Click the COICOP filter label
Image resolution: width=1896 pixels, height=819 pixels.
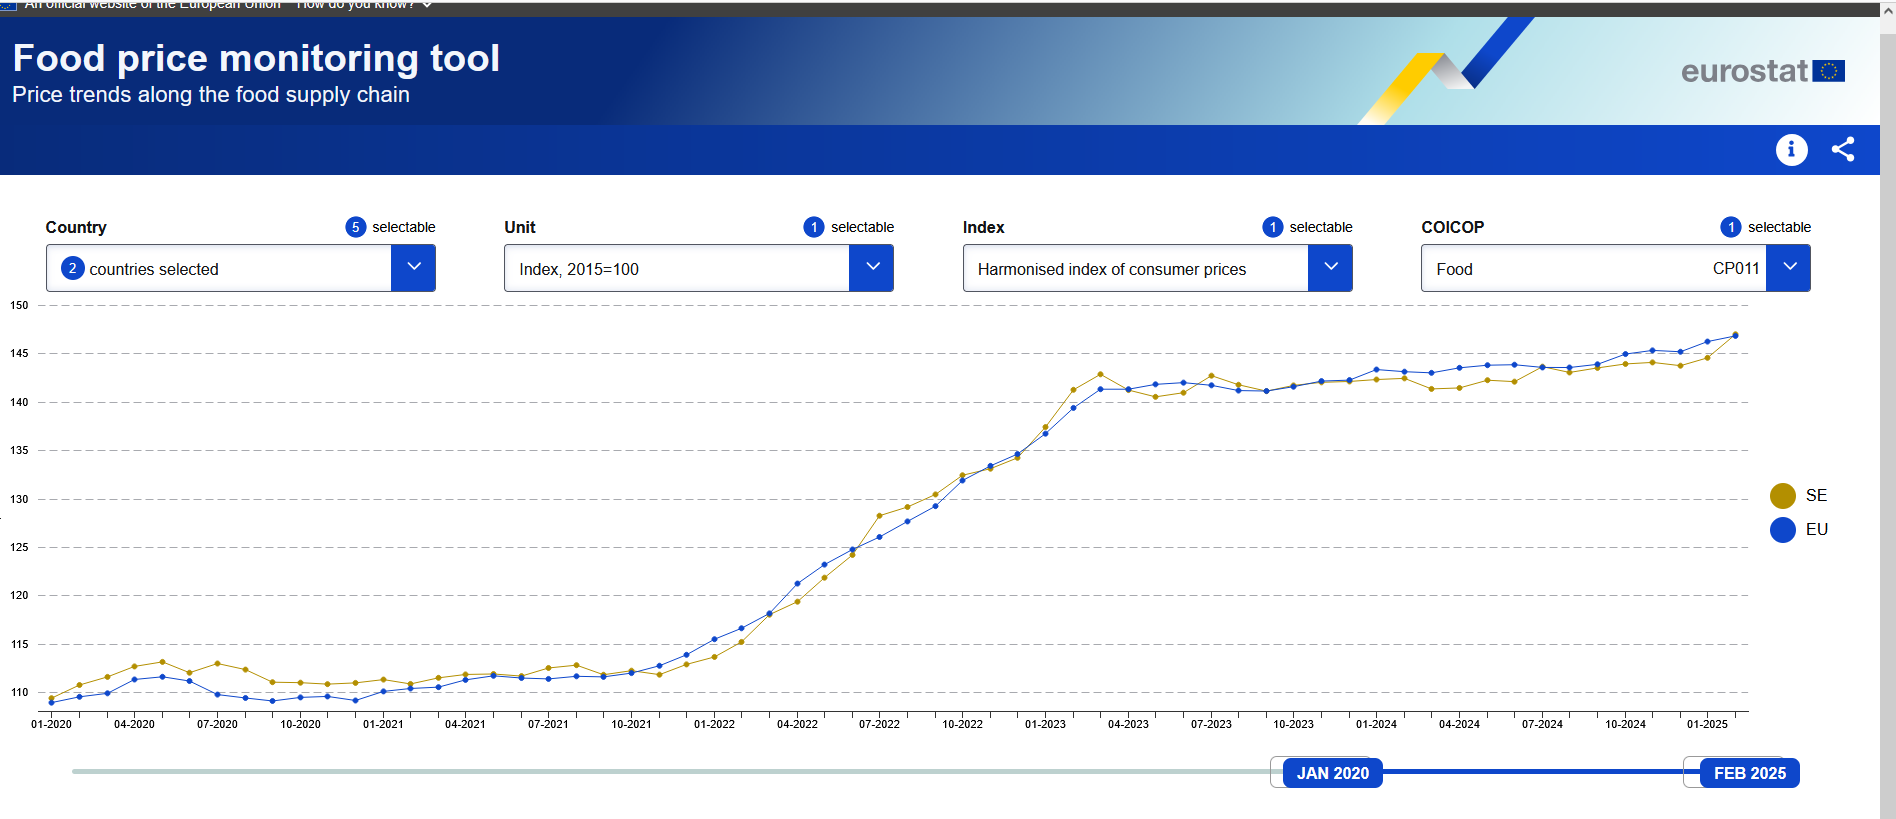(1452, 227)
